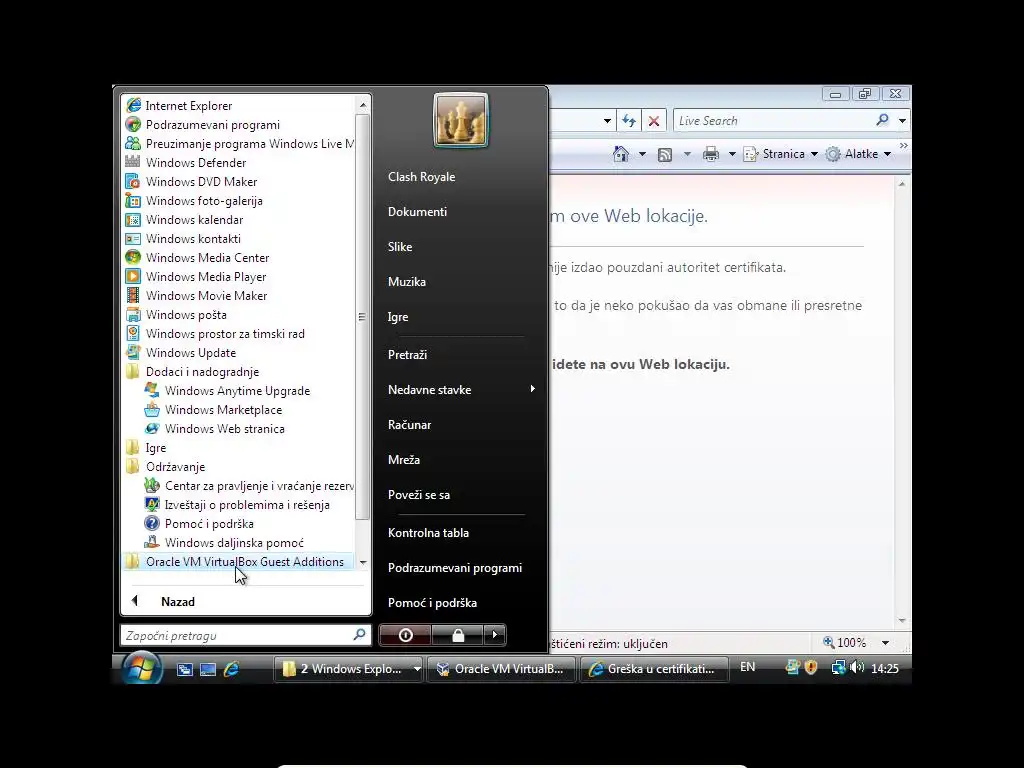Click the RSS feeds icon in IE toolbar
Image resolution: width=1024 pixels, height=768 pixels.
tap(665, 155)
